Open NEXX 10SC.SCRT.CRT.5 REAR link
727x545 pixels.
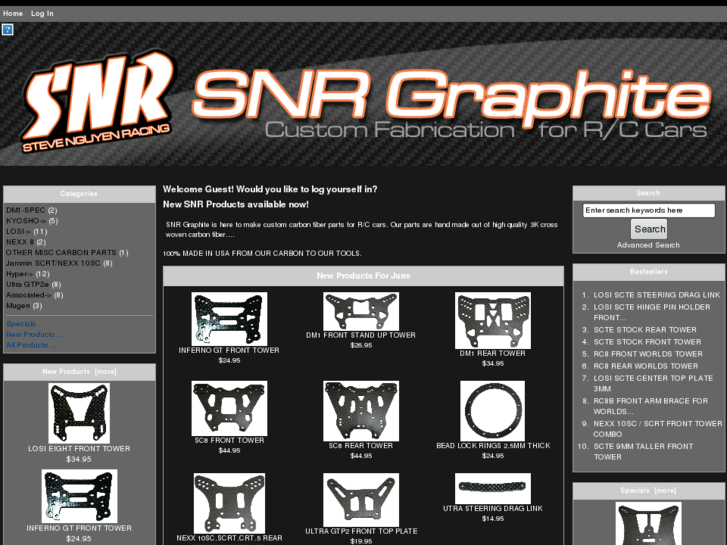point(229,539)
